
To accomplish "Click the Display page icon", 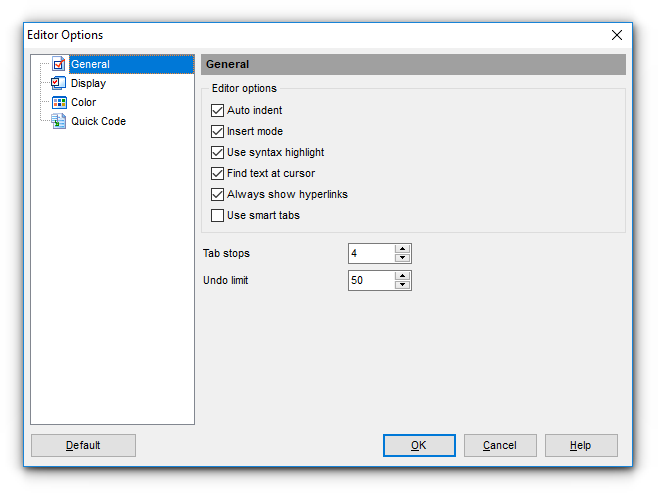I will (x=59, y=84).
